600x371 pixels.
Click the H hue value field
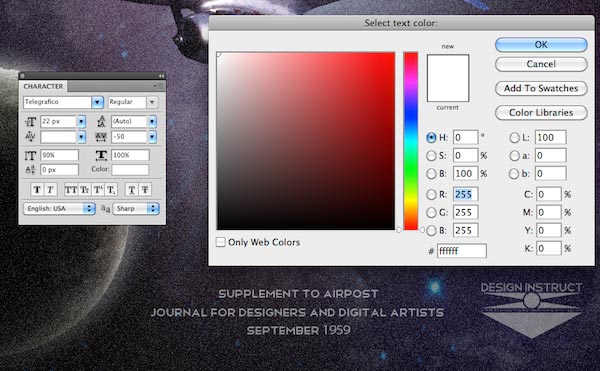pos(466,137)
